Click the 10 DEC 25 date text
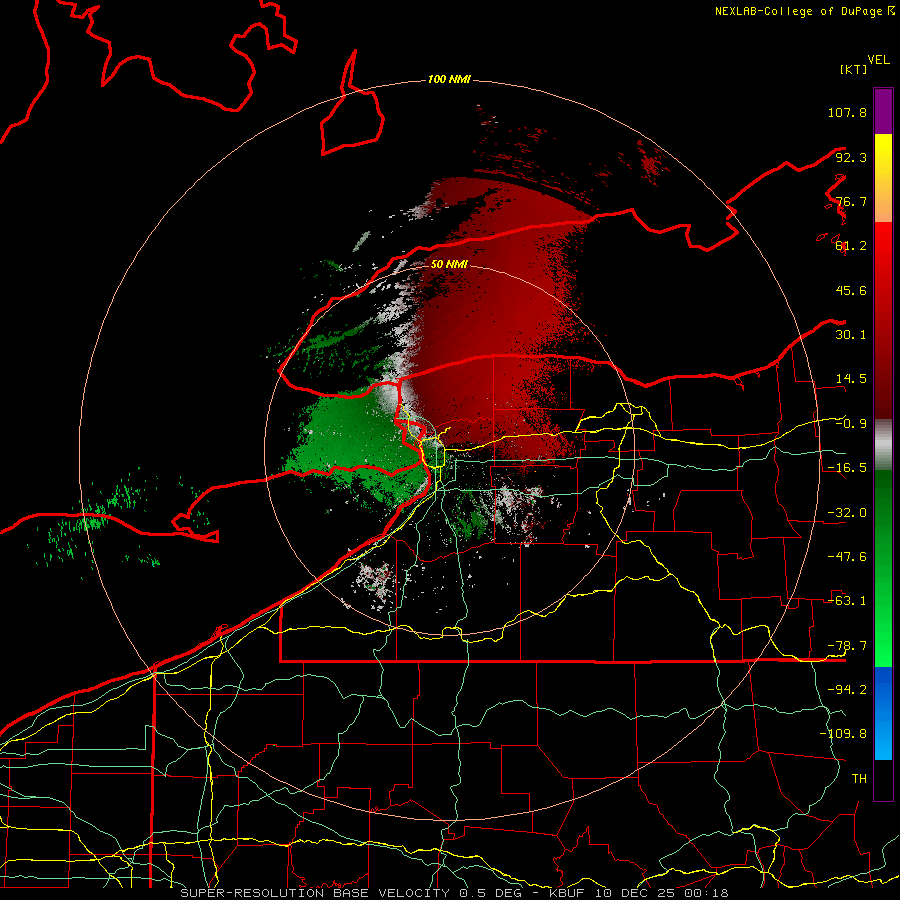The image size is (900, 900). click(637, 893)
